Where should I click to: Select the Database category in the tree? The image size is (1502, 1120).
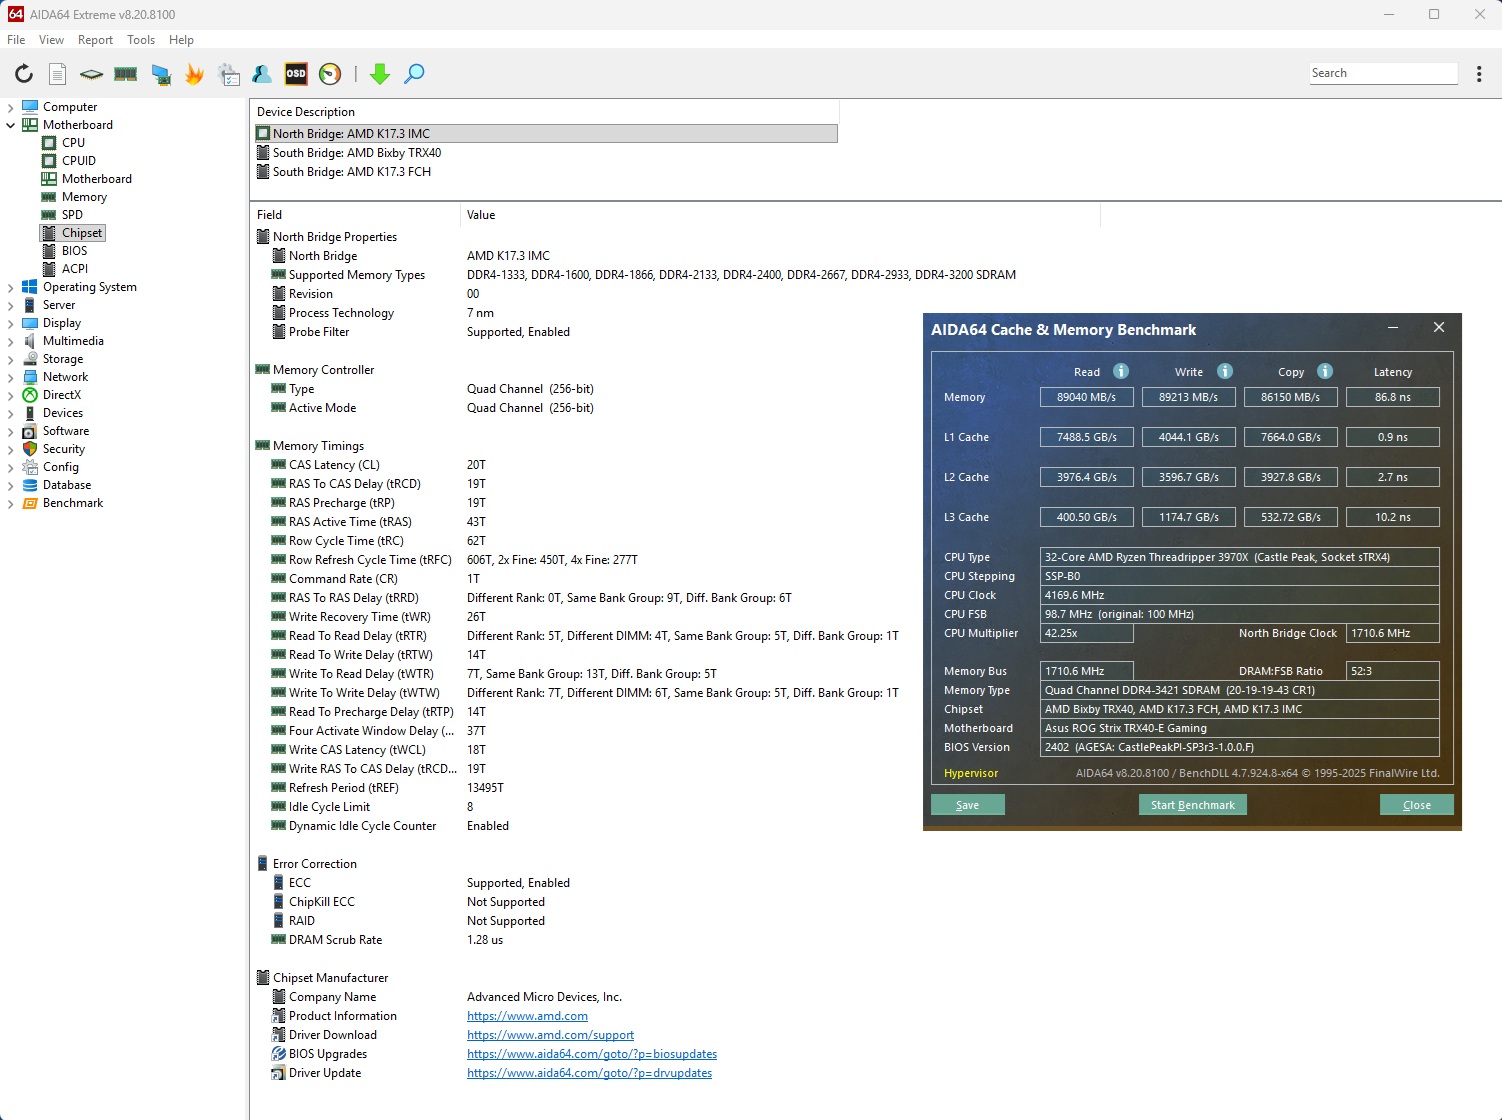pos(67,485)
